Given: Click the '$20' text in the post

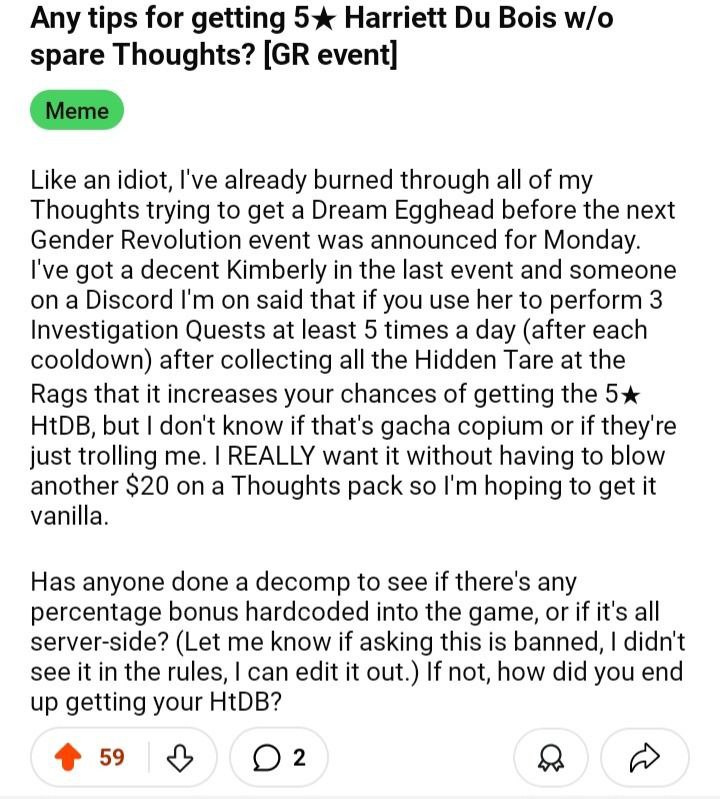Looking at the screenshot, I should coord(147,486).
